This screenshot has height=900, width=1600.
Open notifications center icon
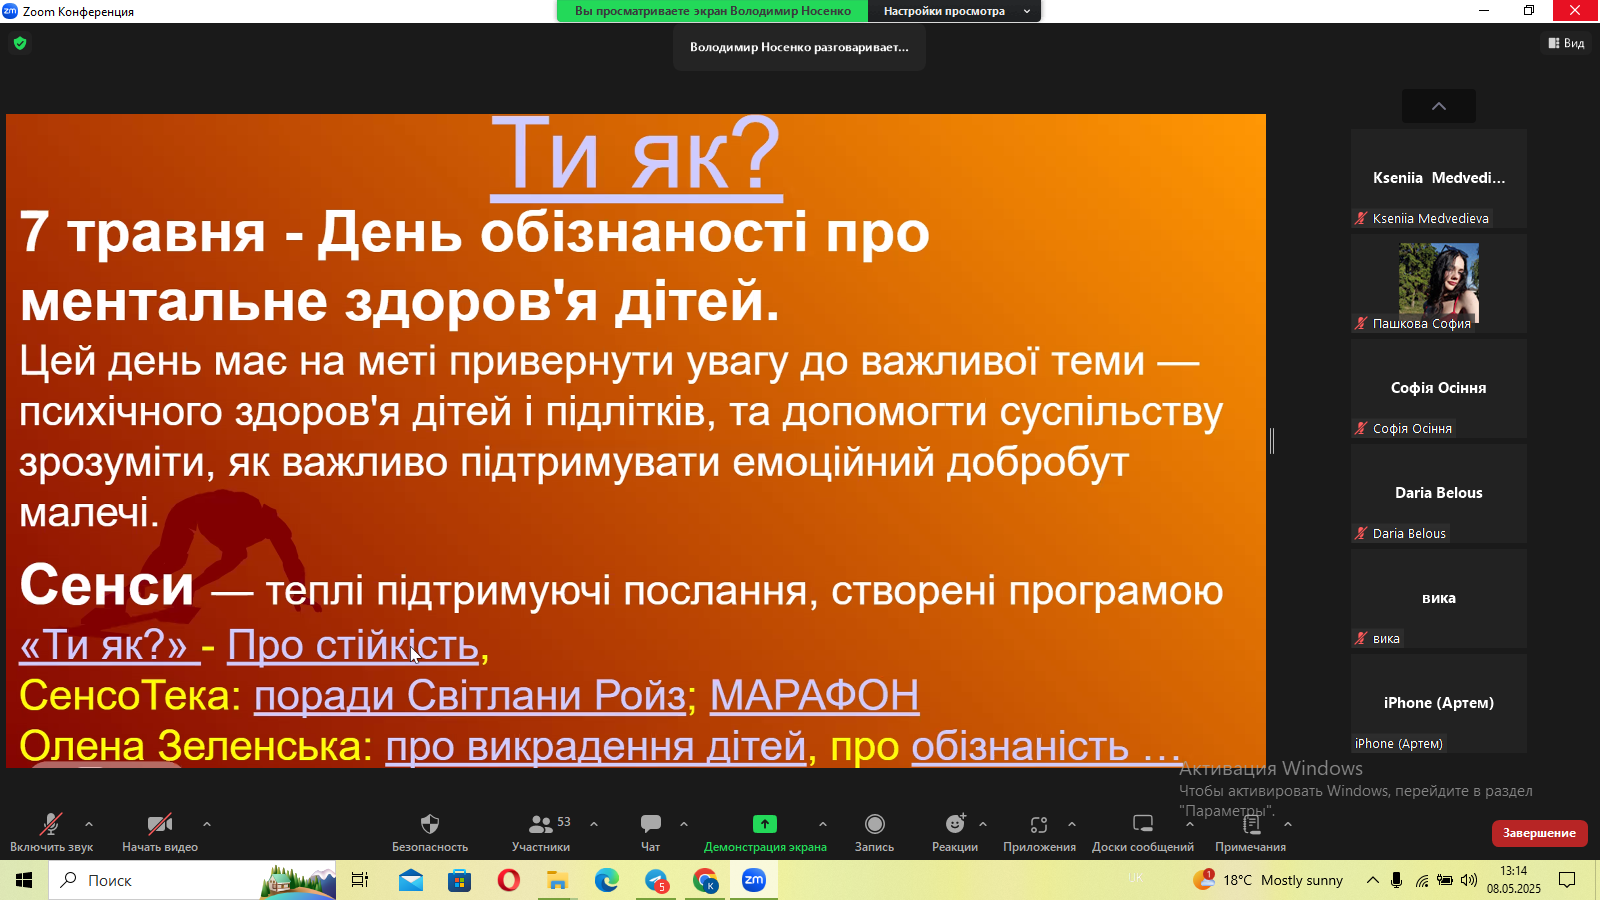pyautogui.click(x=1567, y=880)
